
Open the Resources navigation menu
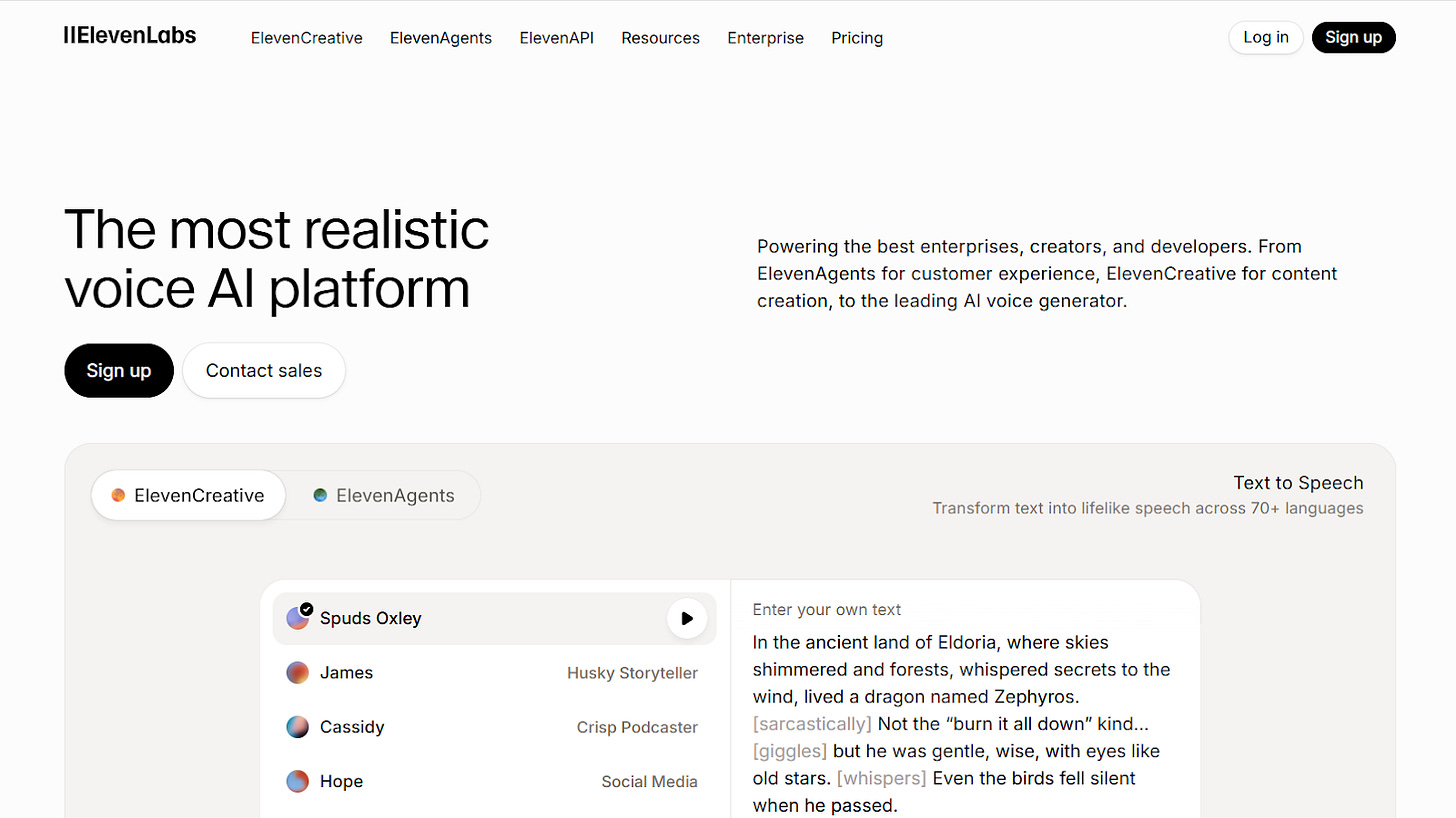tap(661, 38)
